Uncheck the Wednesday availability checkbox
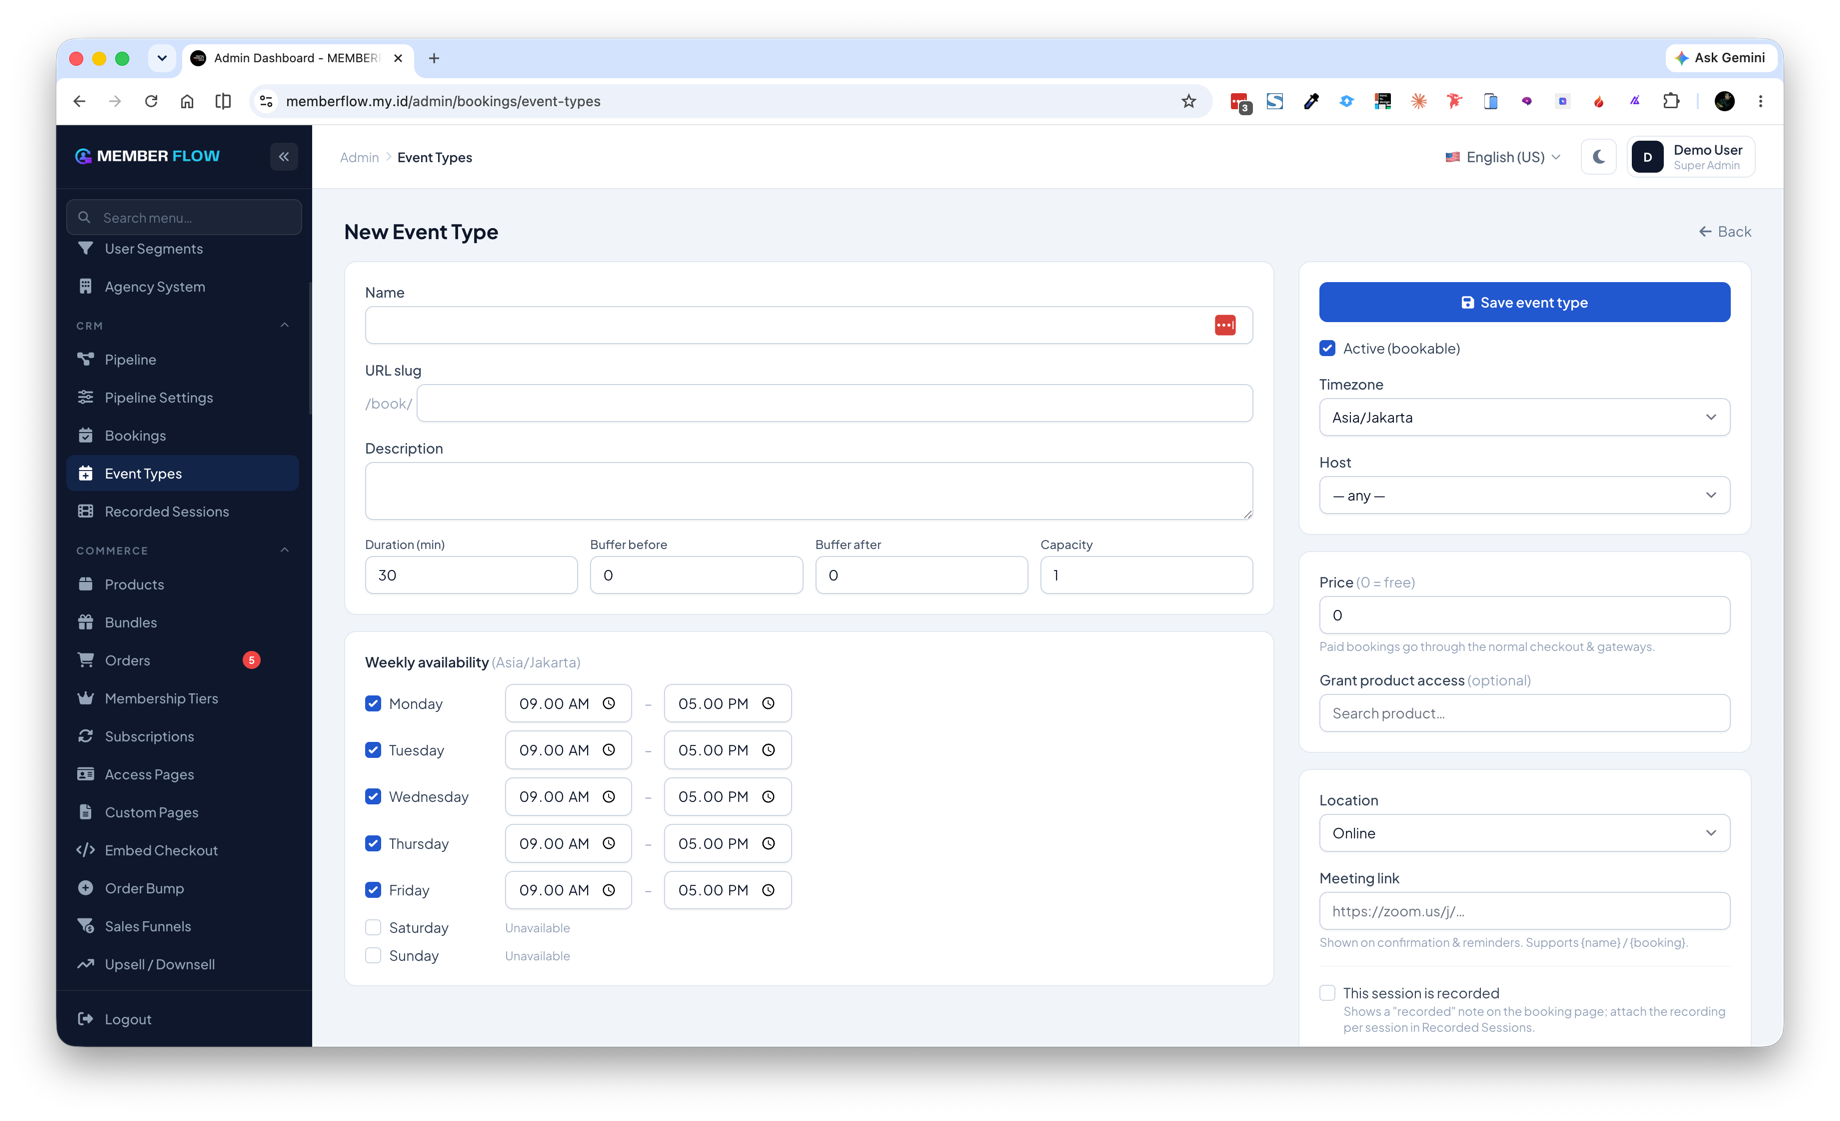 coord(373,796)
